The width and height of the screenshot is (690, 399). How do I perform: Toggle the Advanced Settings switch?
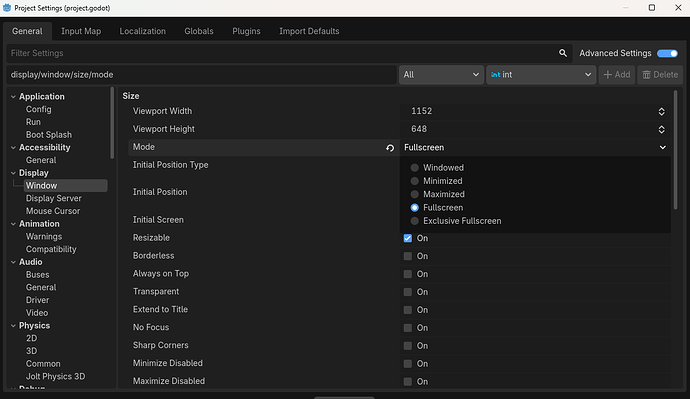(x=667, y=53)
